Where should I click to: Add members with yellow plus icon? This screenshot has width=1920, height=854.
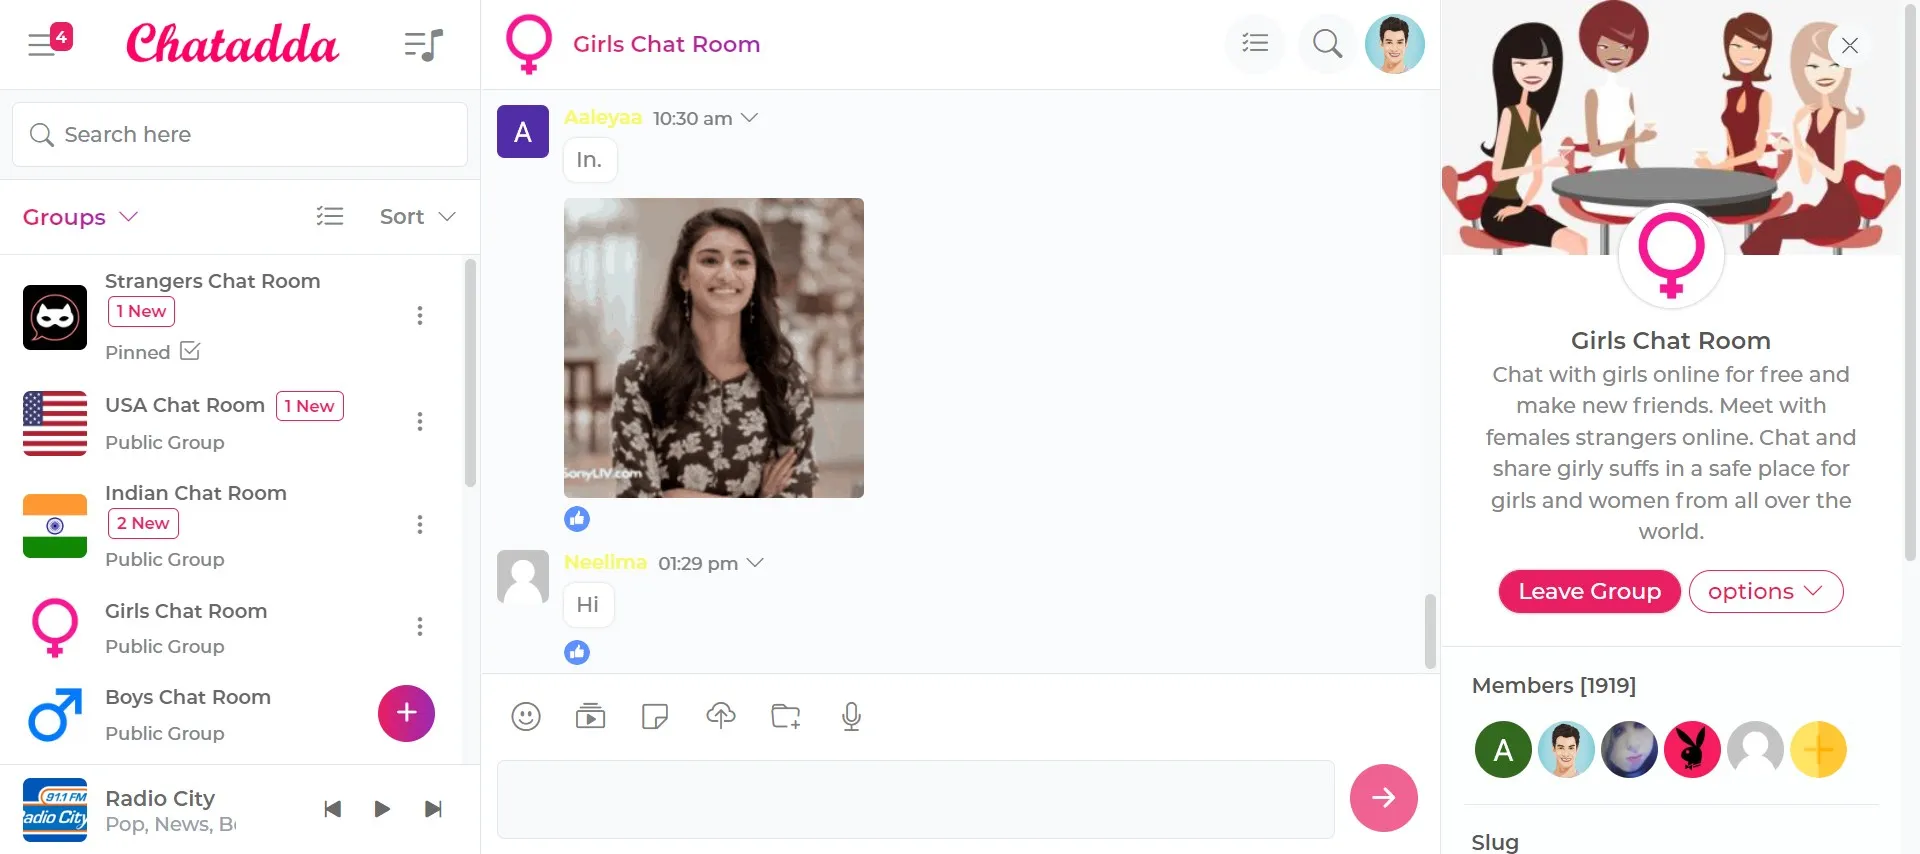tap(1818, 749)
